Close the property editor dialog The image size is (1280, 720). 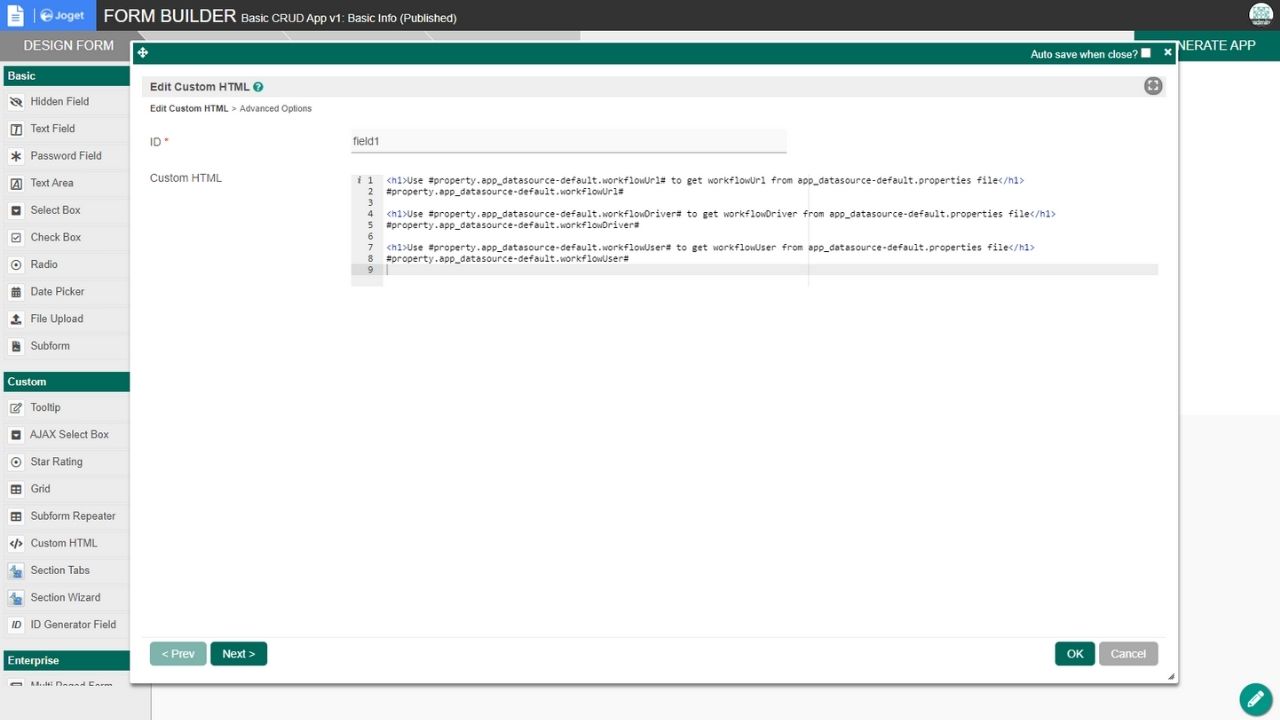point(1167,53)
